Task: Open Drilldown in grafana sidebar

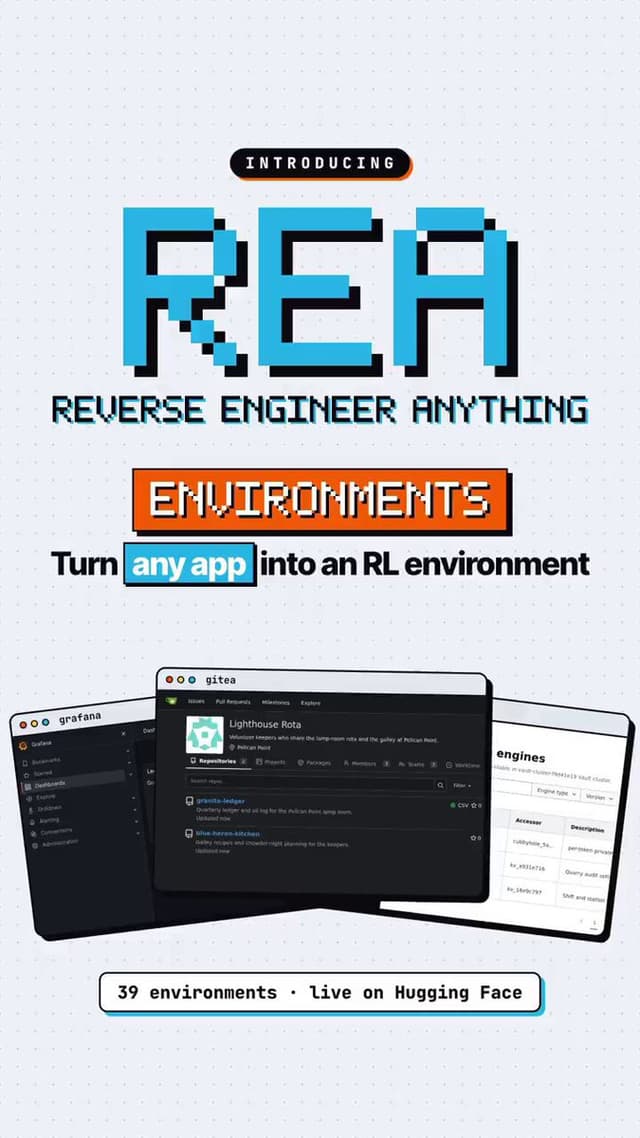Action: (50, 809)
